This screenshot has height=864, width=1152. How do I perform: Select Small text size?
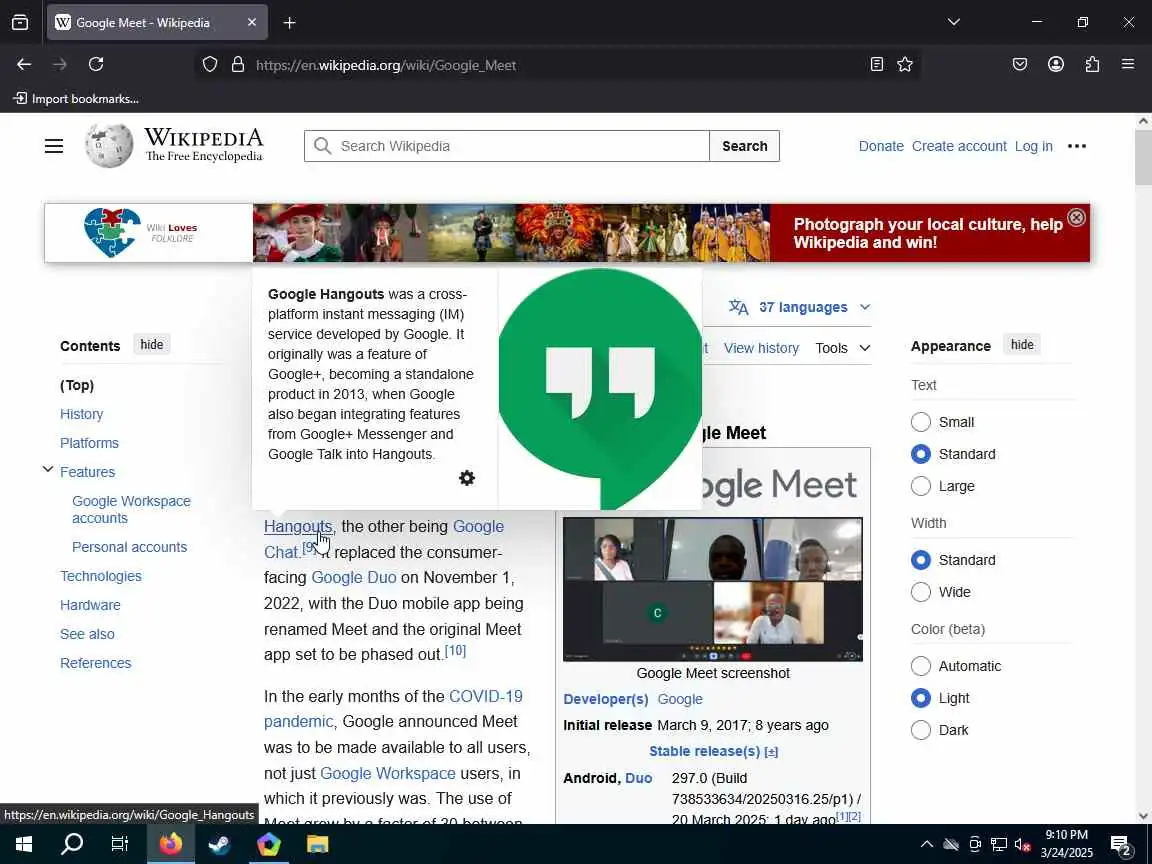coord(921,422)
